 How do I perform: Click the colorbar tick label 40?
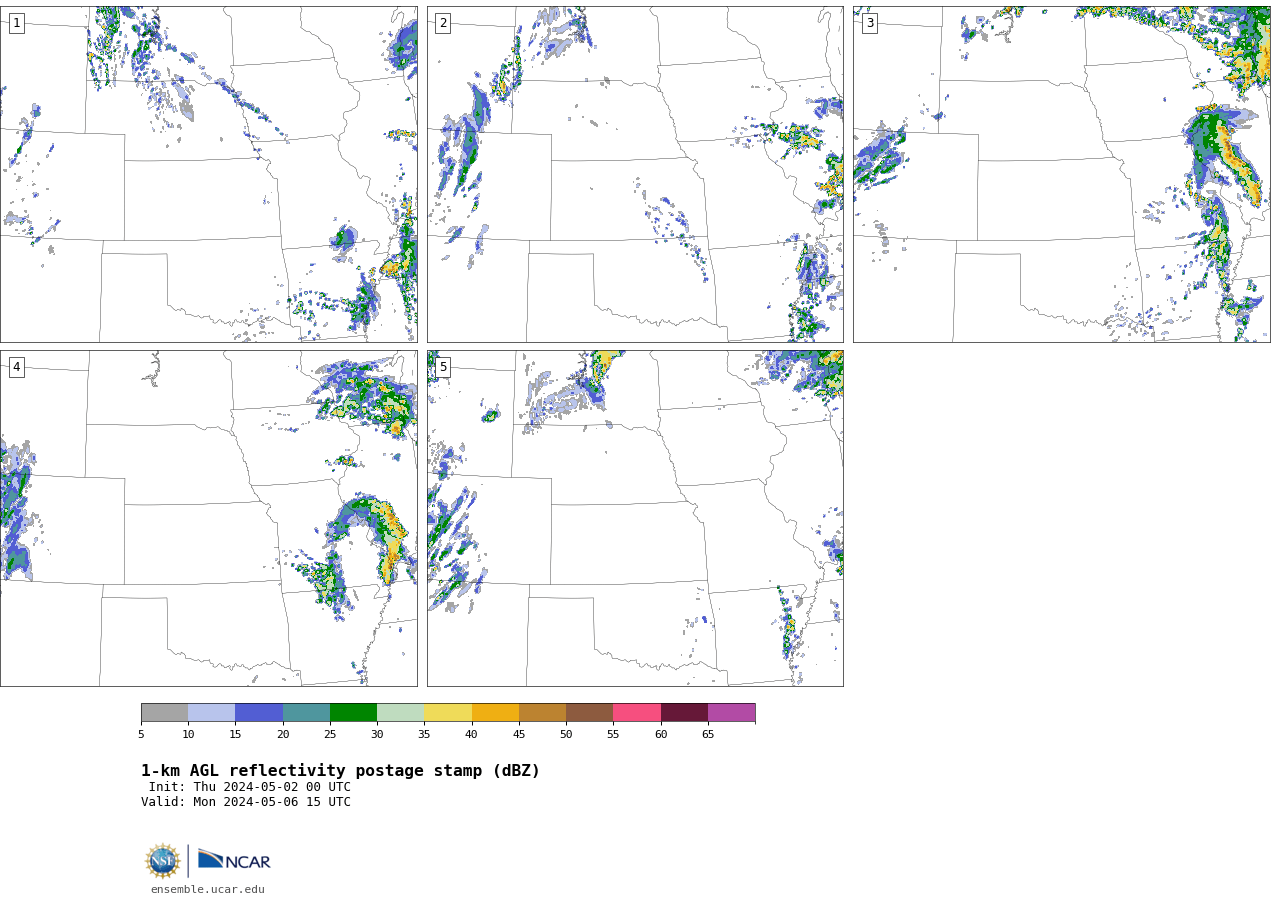[472, 735]
